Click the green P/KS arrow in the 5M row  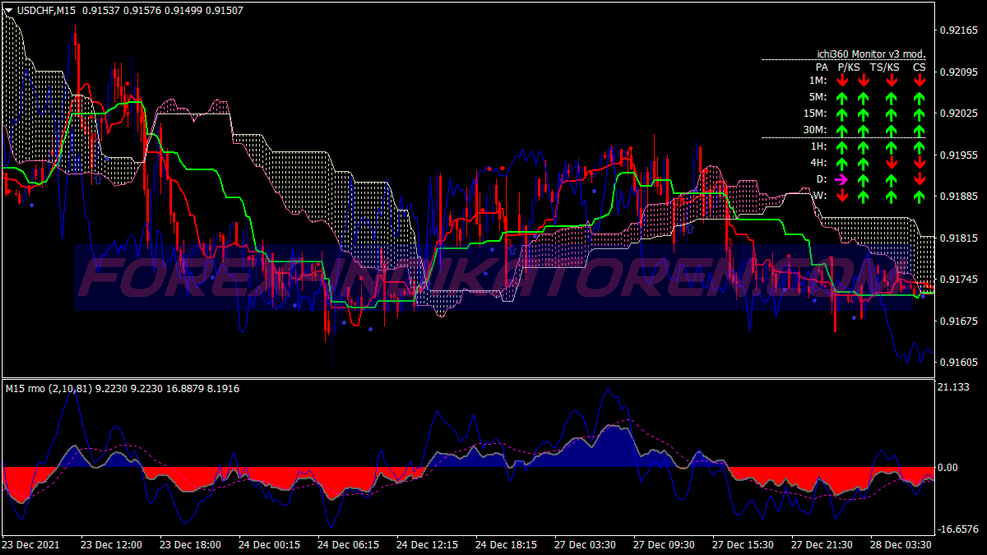point(864,98)
